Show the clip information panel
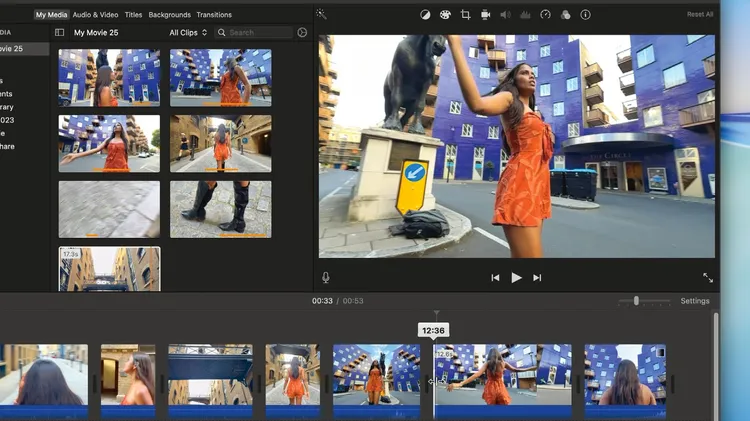Screen dimensions: 750x421 click(x=585, y=15)
